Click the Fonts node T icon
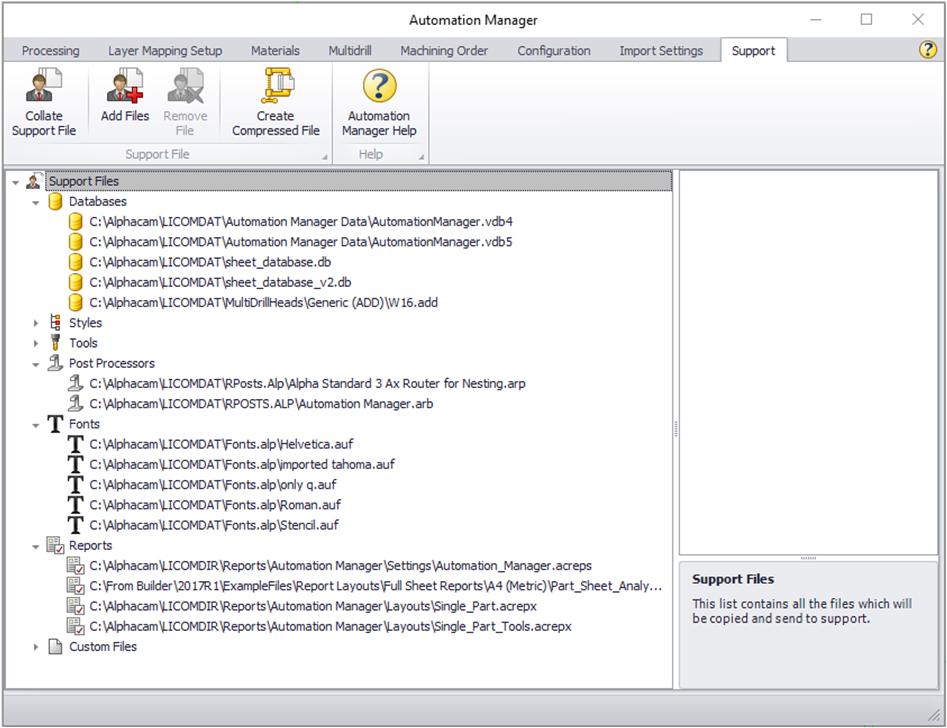Viewport: 947px width, 728px height. pos(56,424)
